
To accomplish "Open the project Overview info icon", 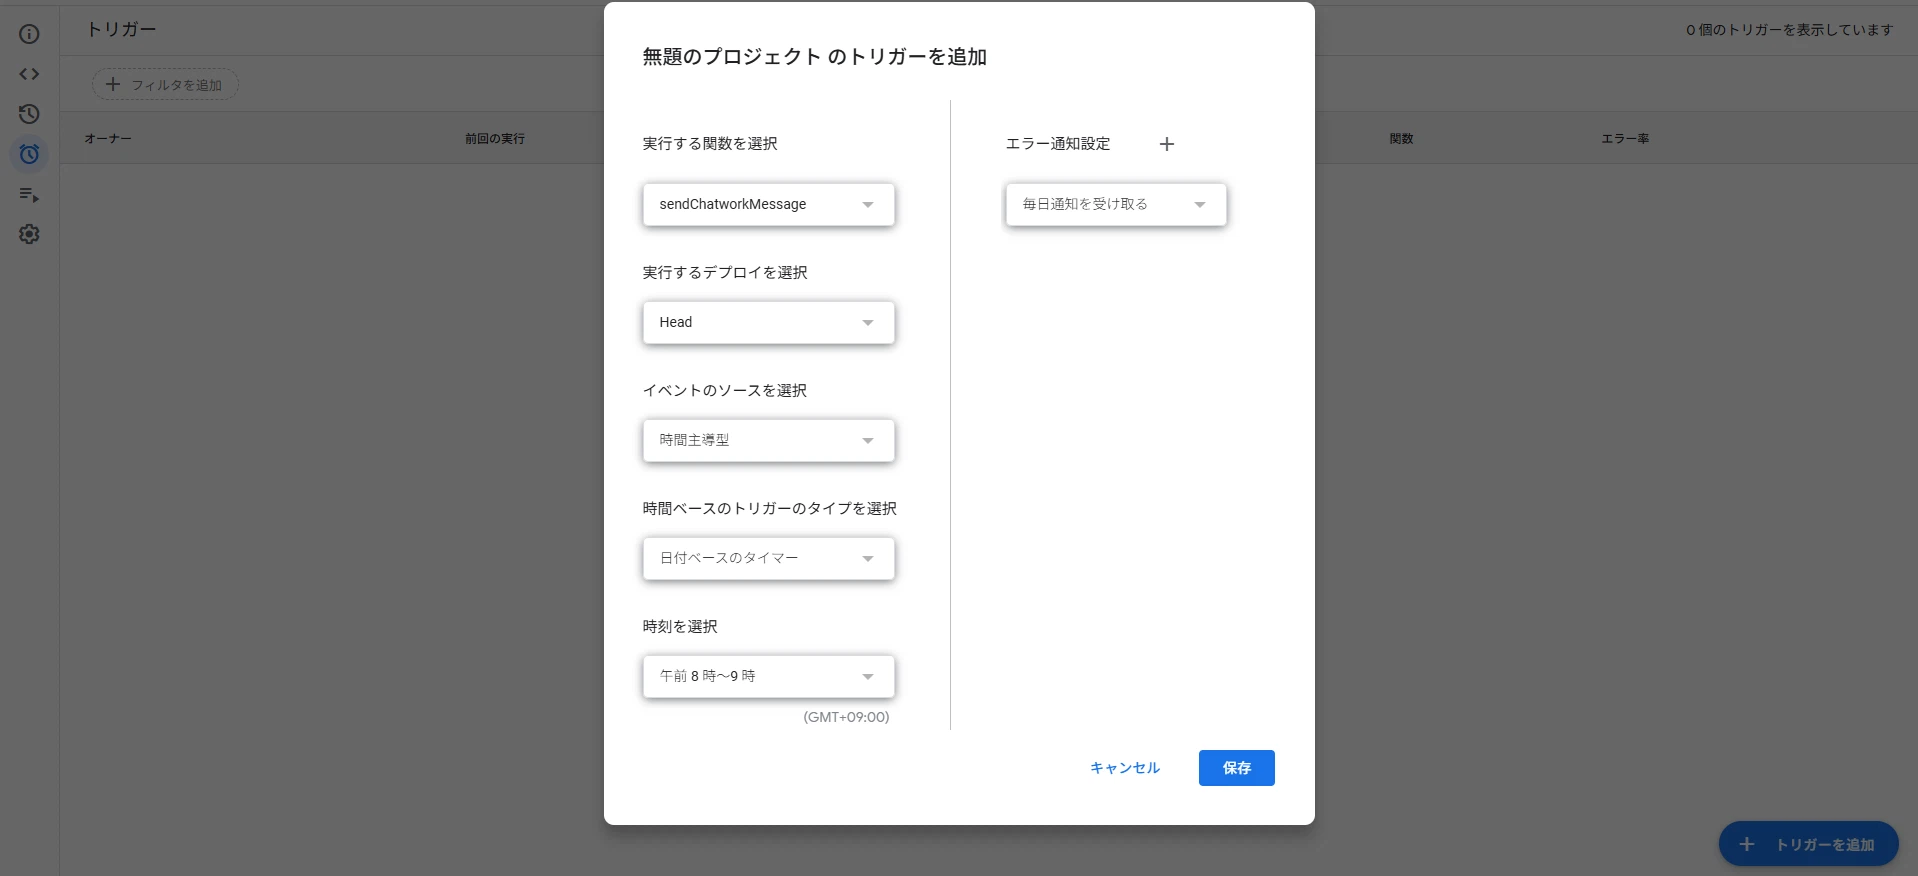I will pyautogui.click(x=29, y=34).
